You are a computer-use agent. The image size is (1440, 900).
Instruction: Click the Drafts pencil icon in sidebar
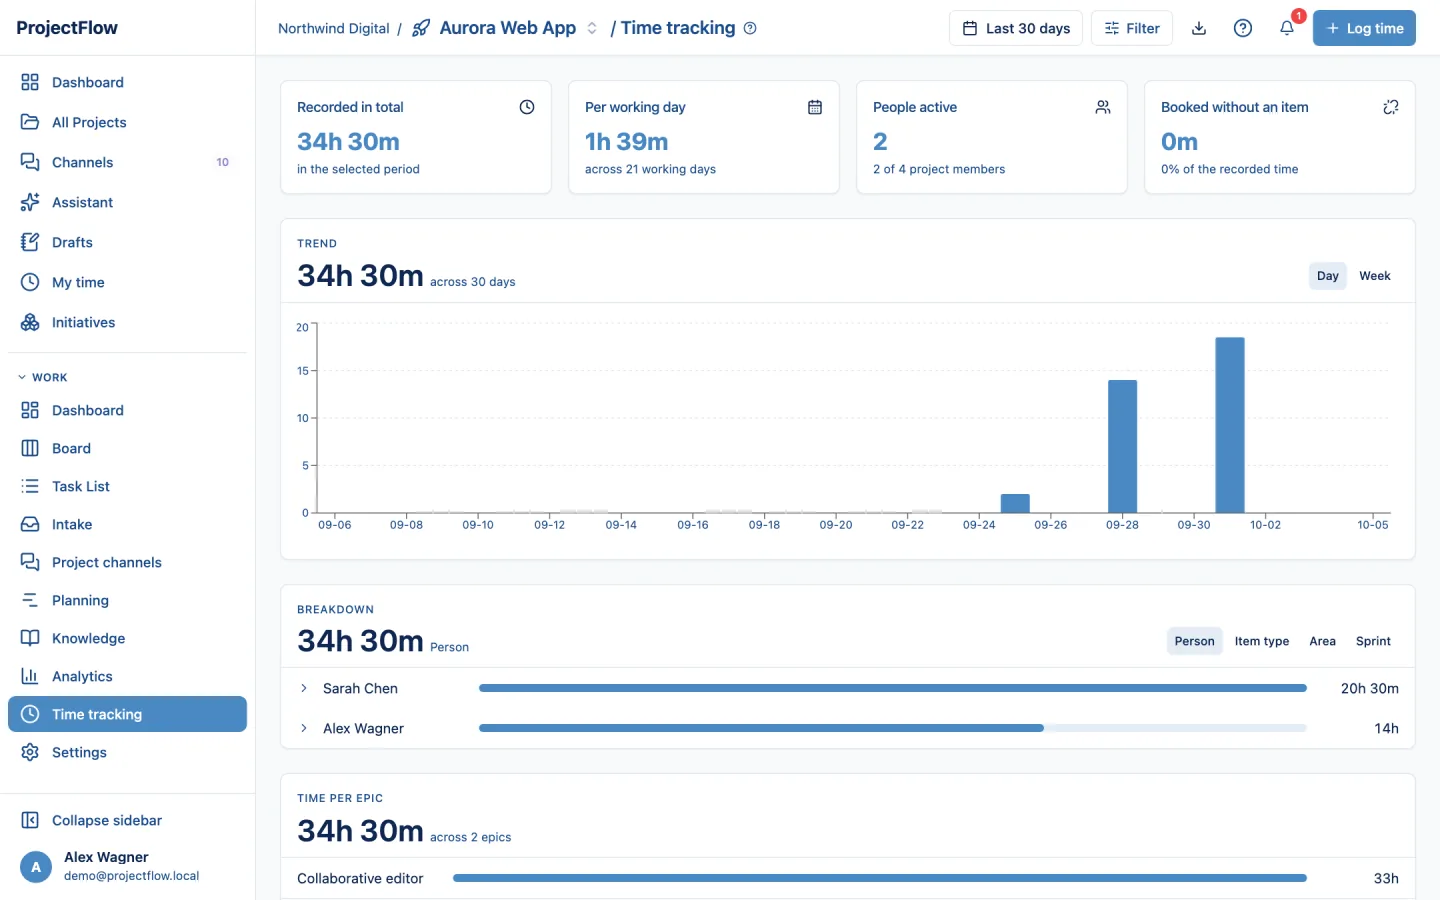(30, 242)
